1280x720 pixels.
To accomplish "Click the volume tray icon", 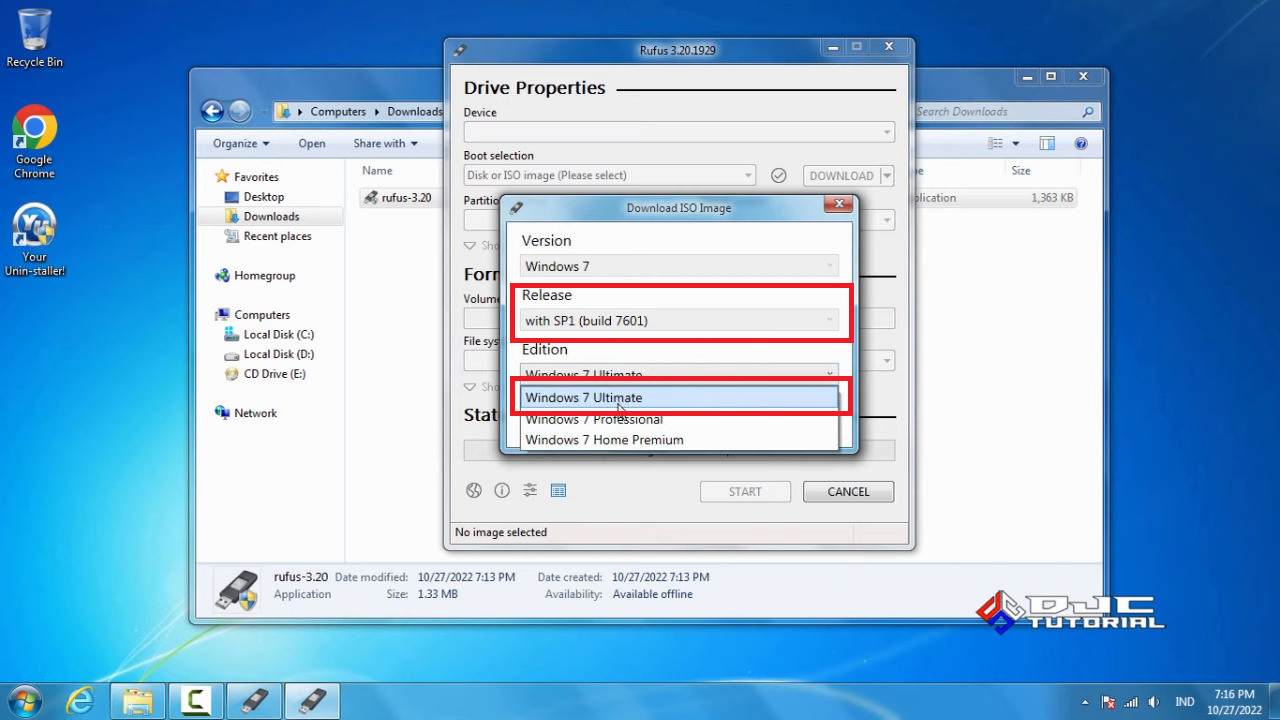I will 1154,702.
